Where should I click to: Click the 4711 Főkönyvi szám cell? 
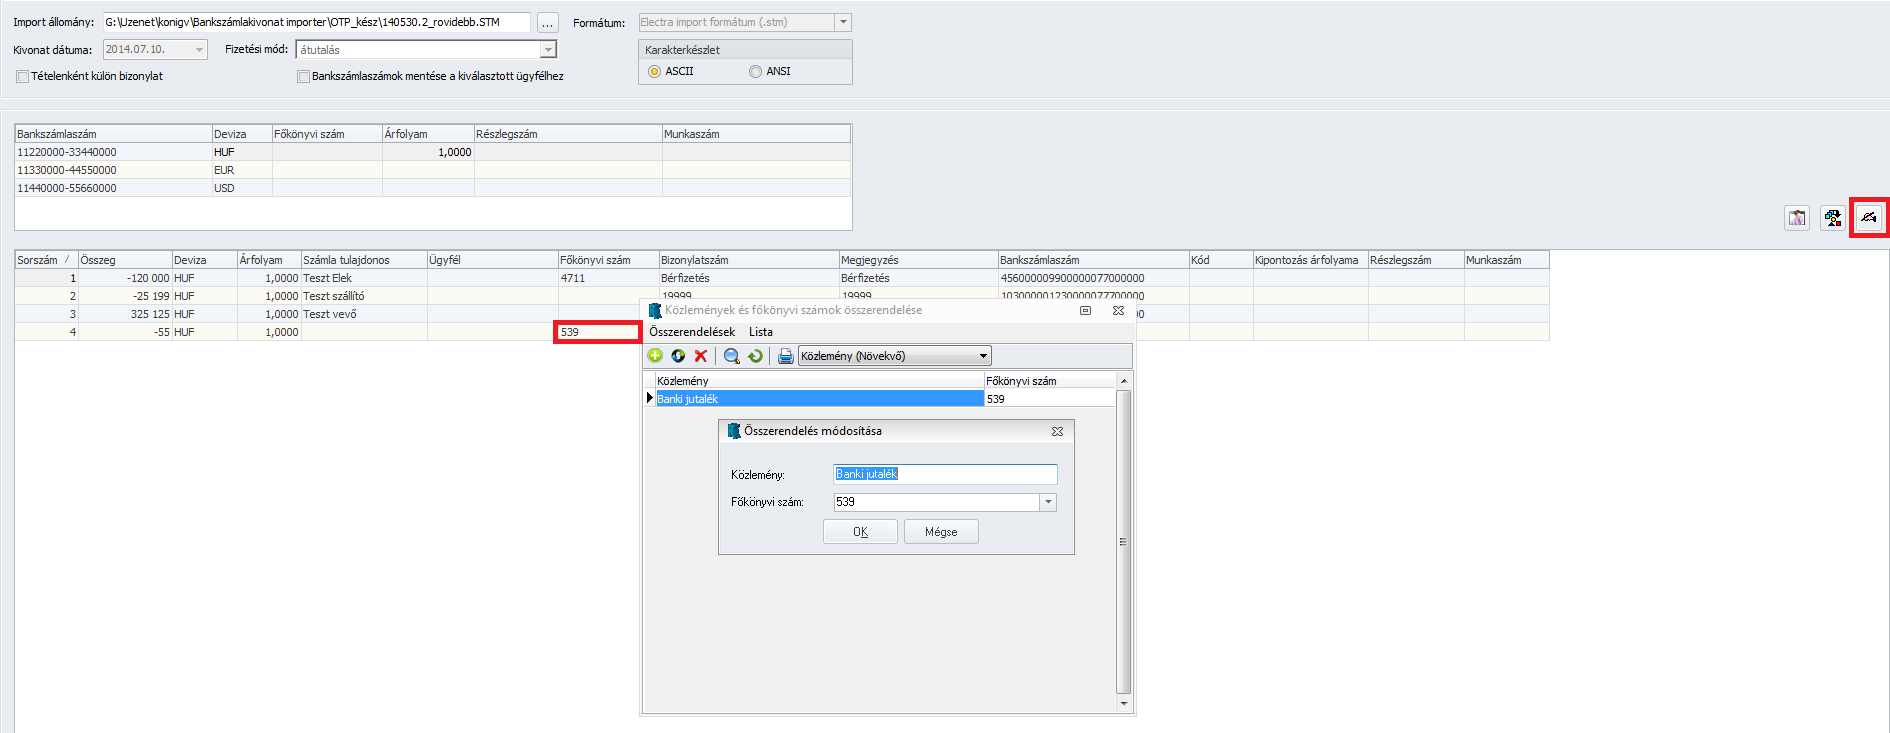[608, 278]
